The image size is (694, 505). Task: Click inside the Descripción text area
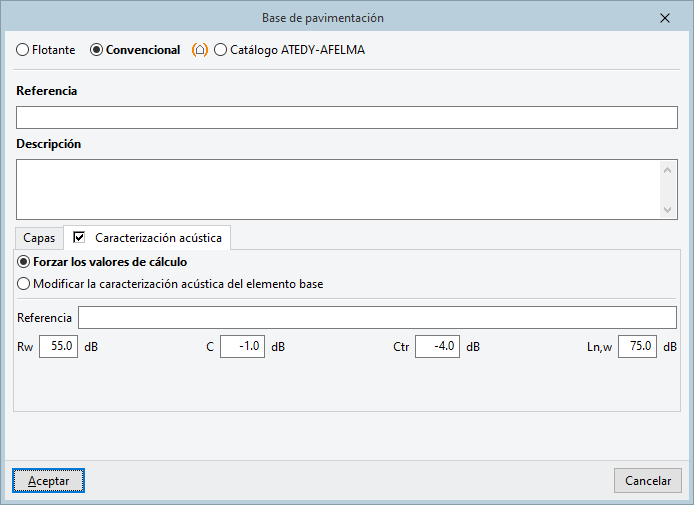(338, 189)
